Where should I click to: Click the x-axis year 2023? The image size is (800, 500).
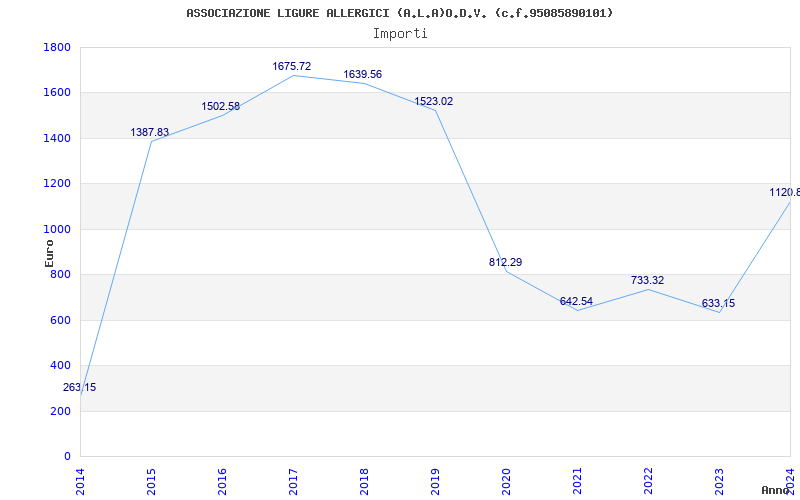[718, 481]
